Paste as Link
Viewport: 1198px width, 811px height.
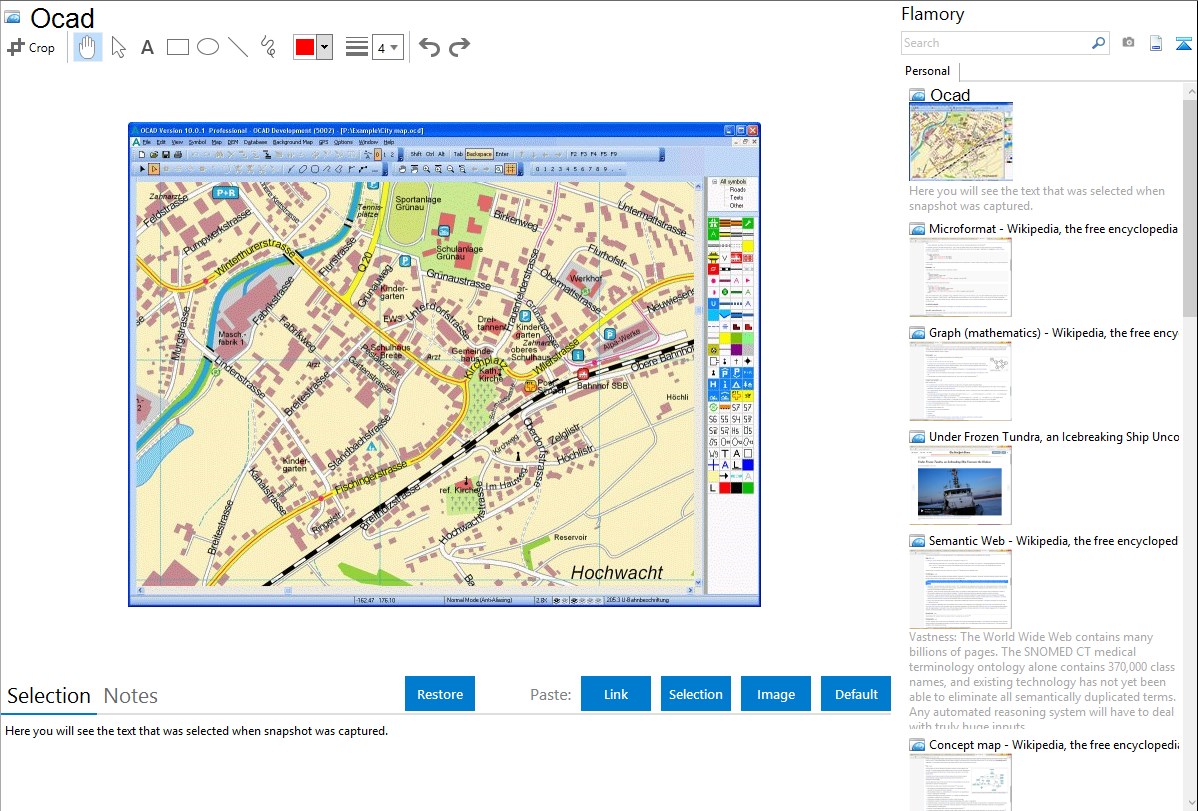(616, 694)
